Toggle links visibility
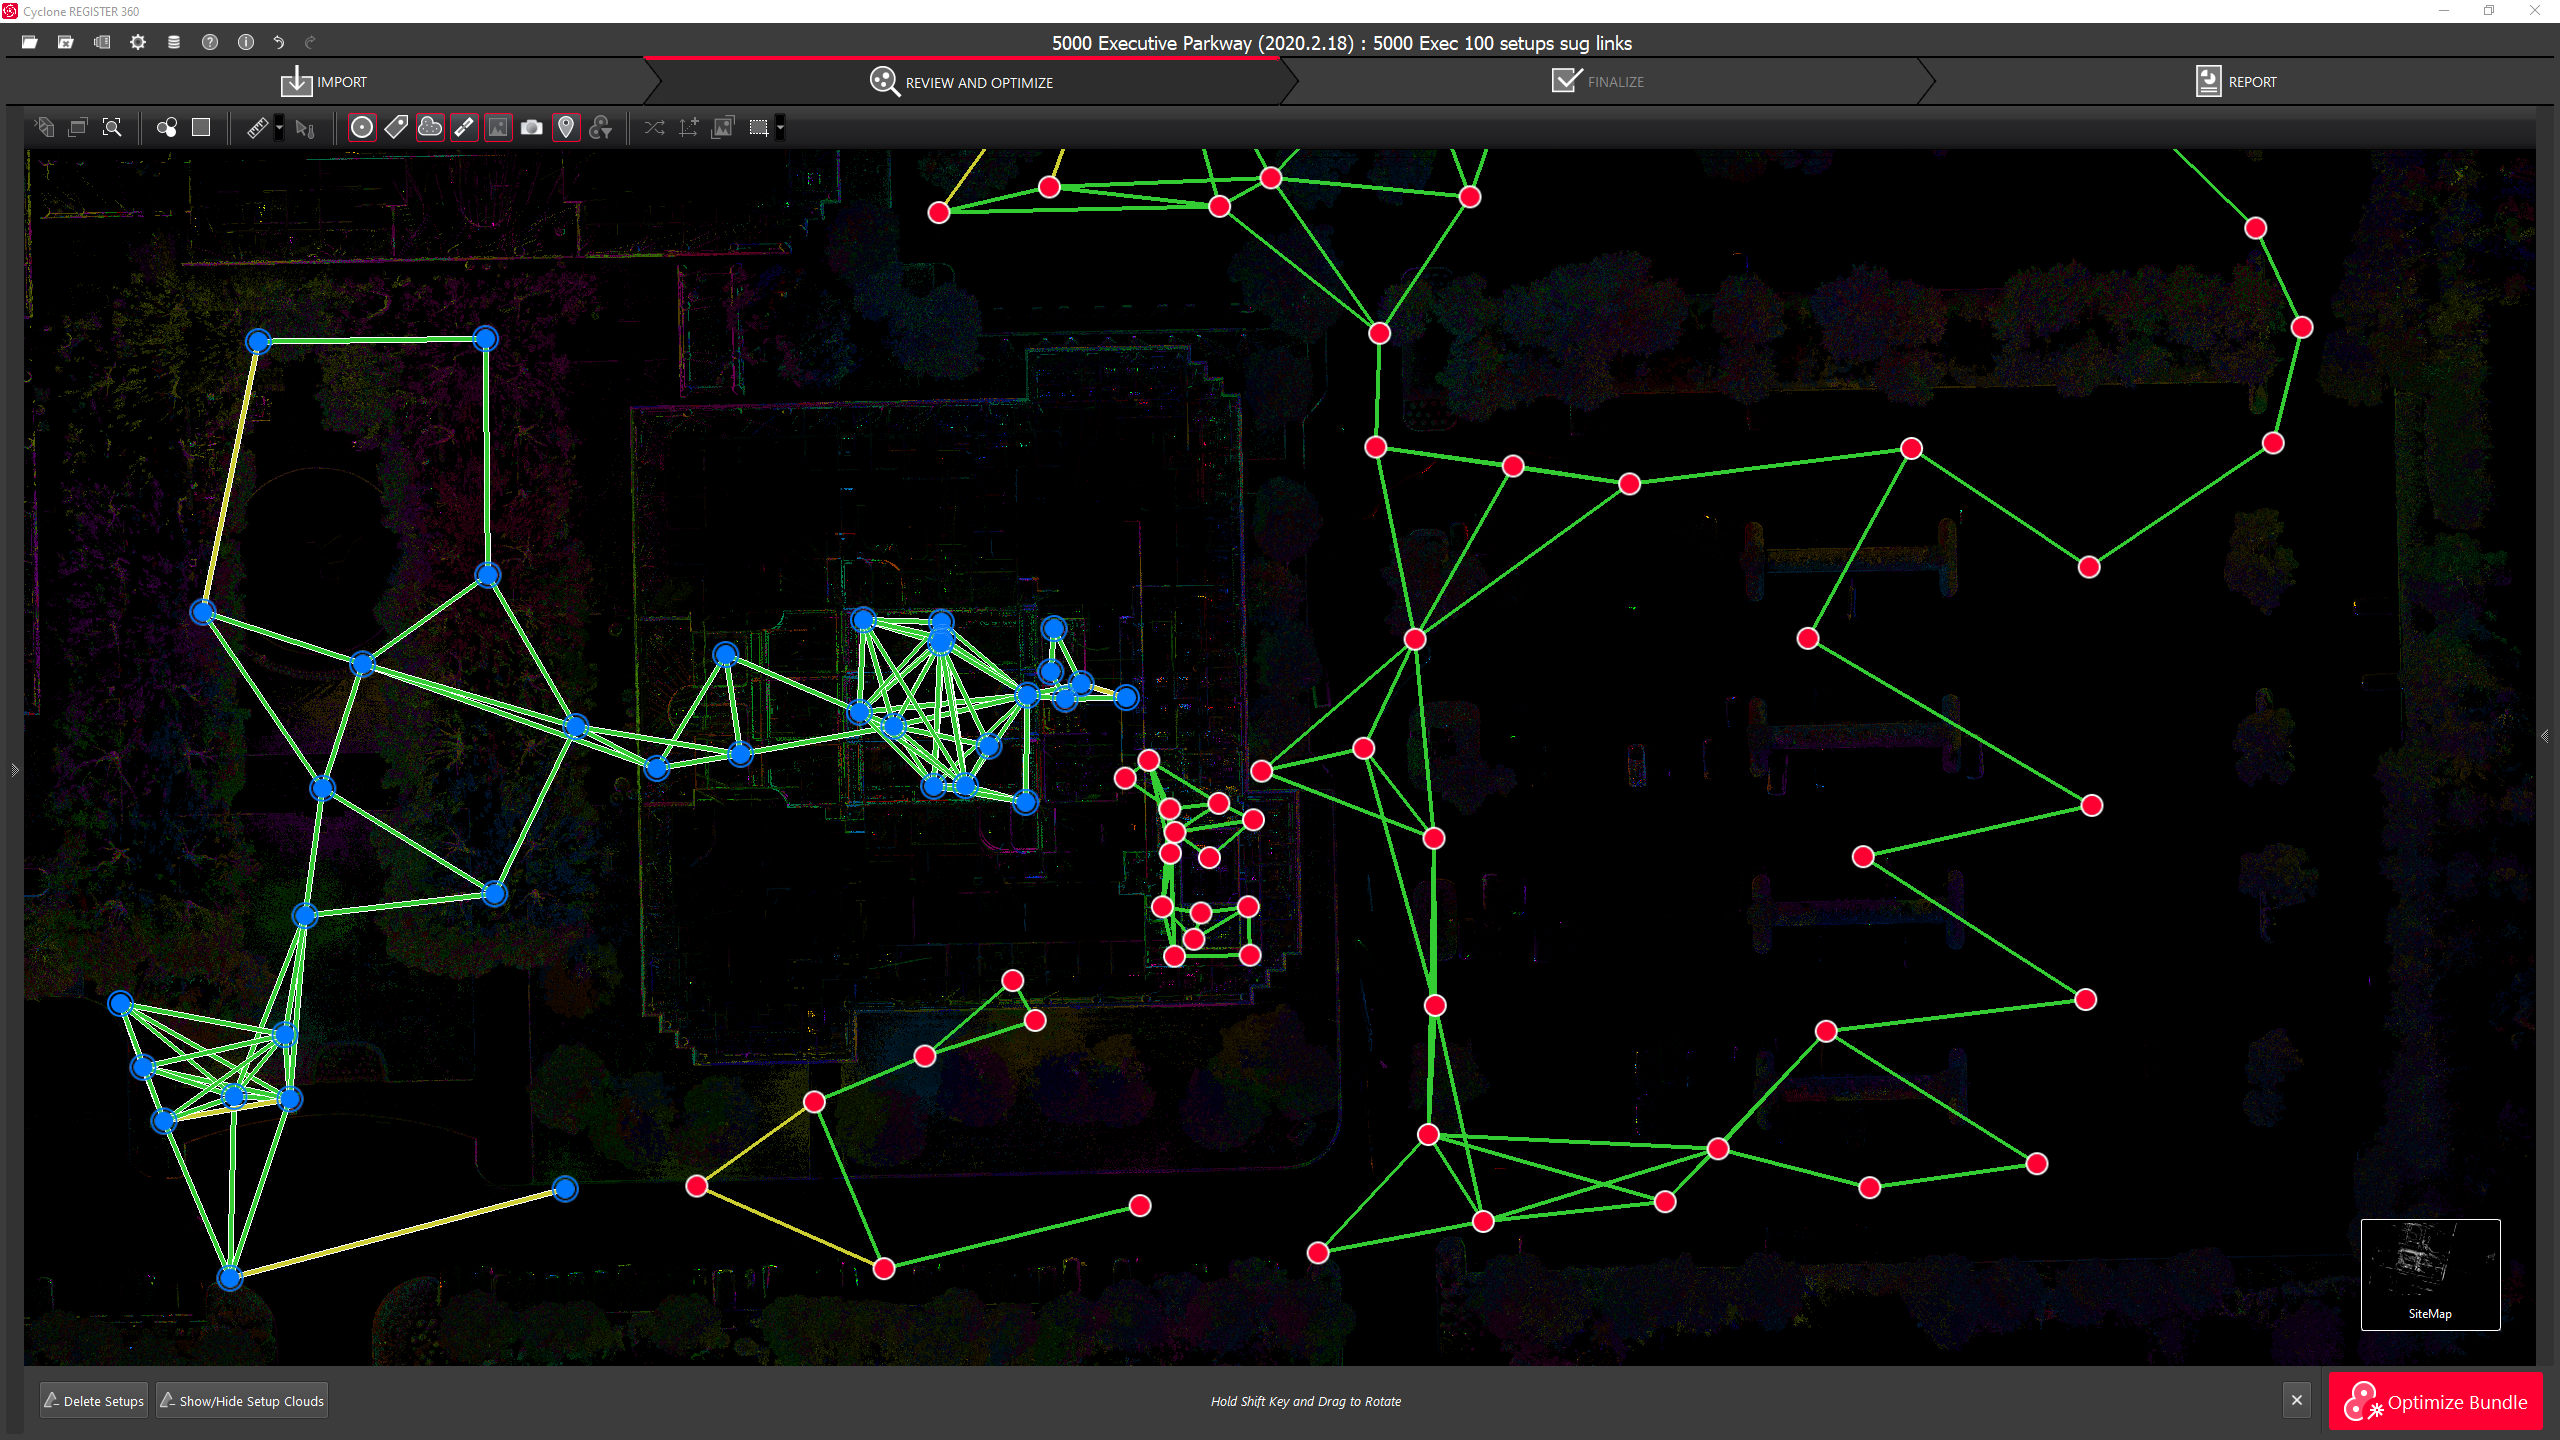Viewport: 2560px width, 1440px height. (464, 127)
